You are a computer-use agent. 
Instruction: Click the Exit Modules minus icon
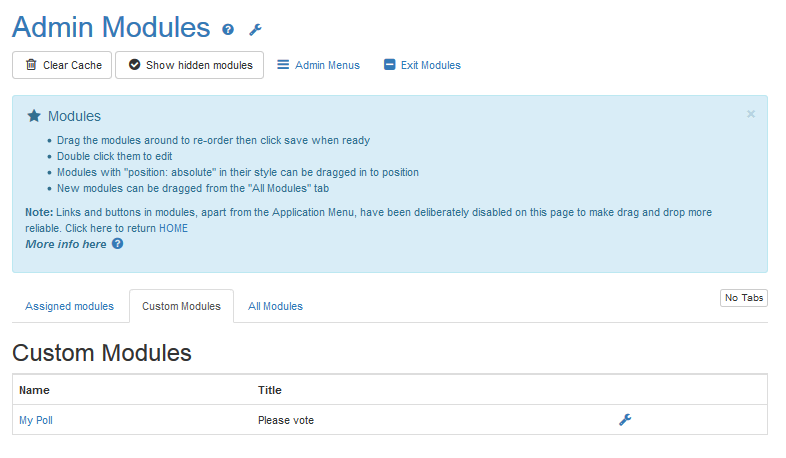pyautogui.click(x=390, y=65)
